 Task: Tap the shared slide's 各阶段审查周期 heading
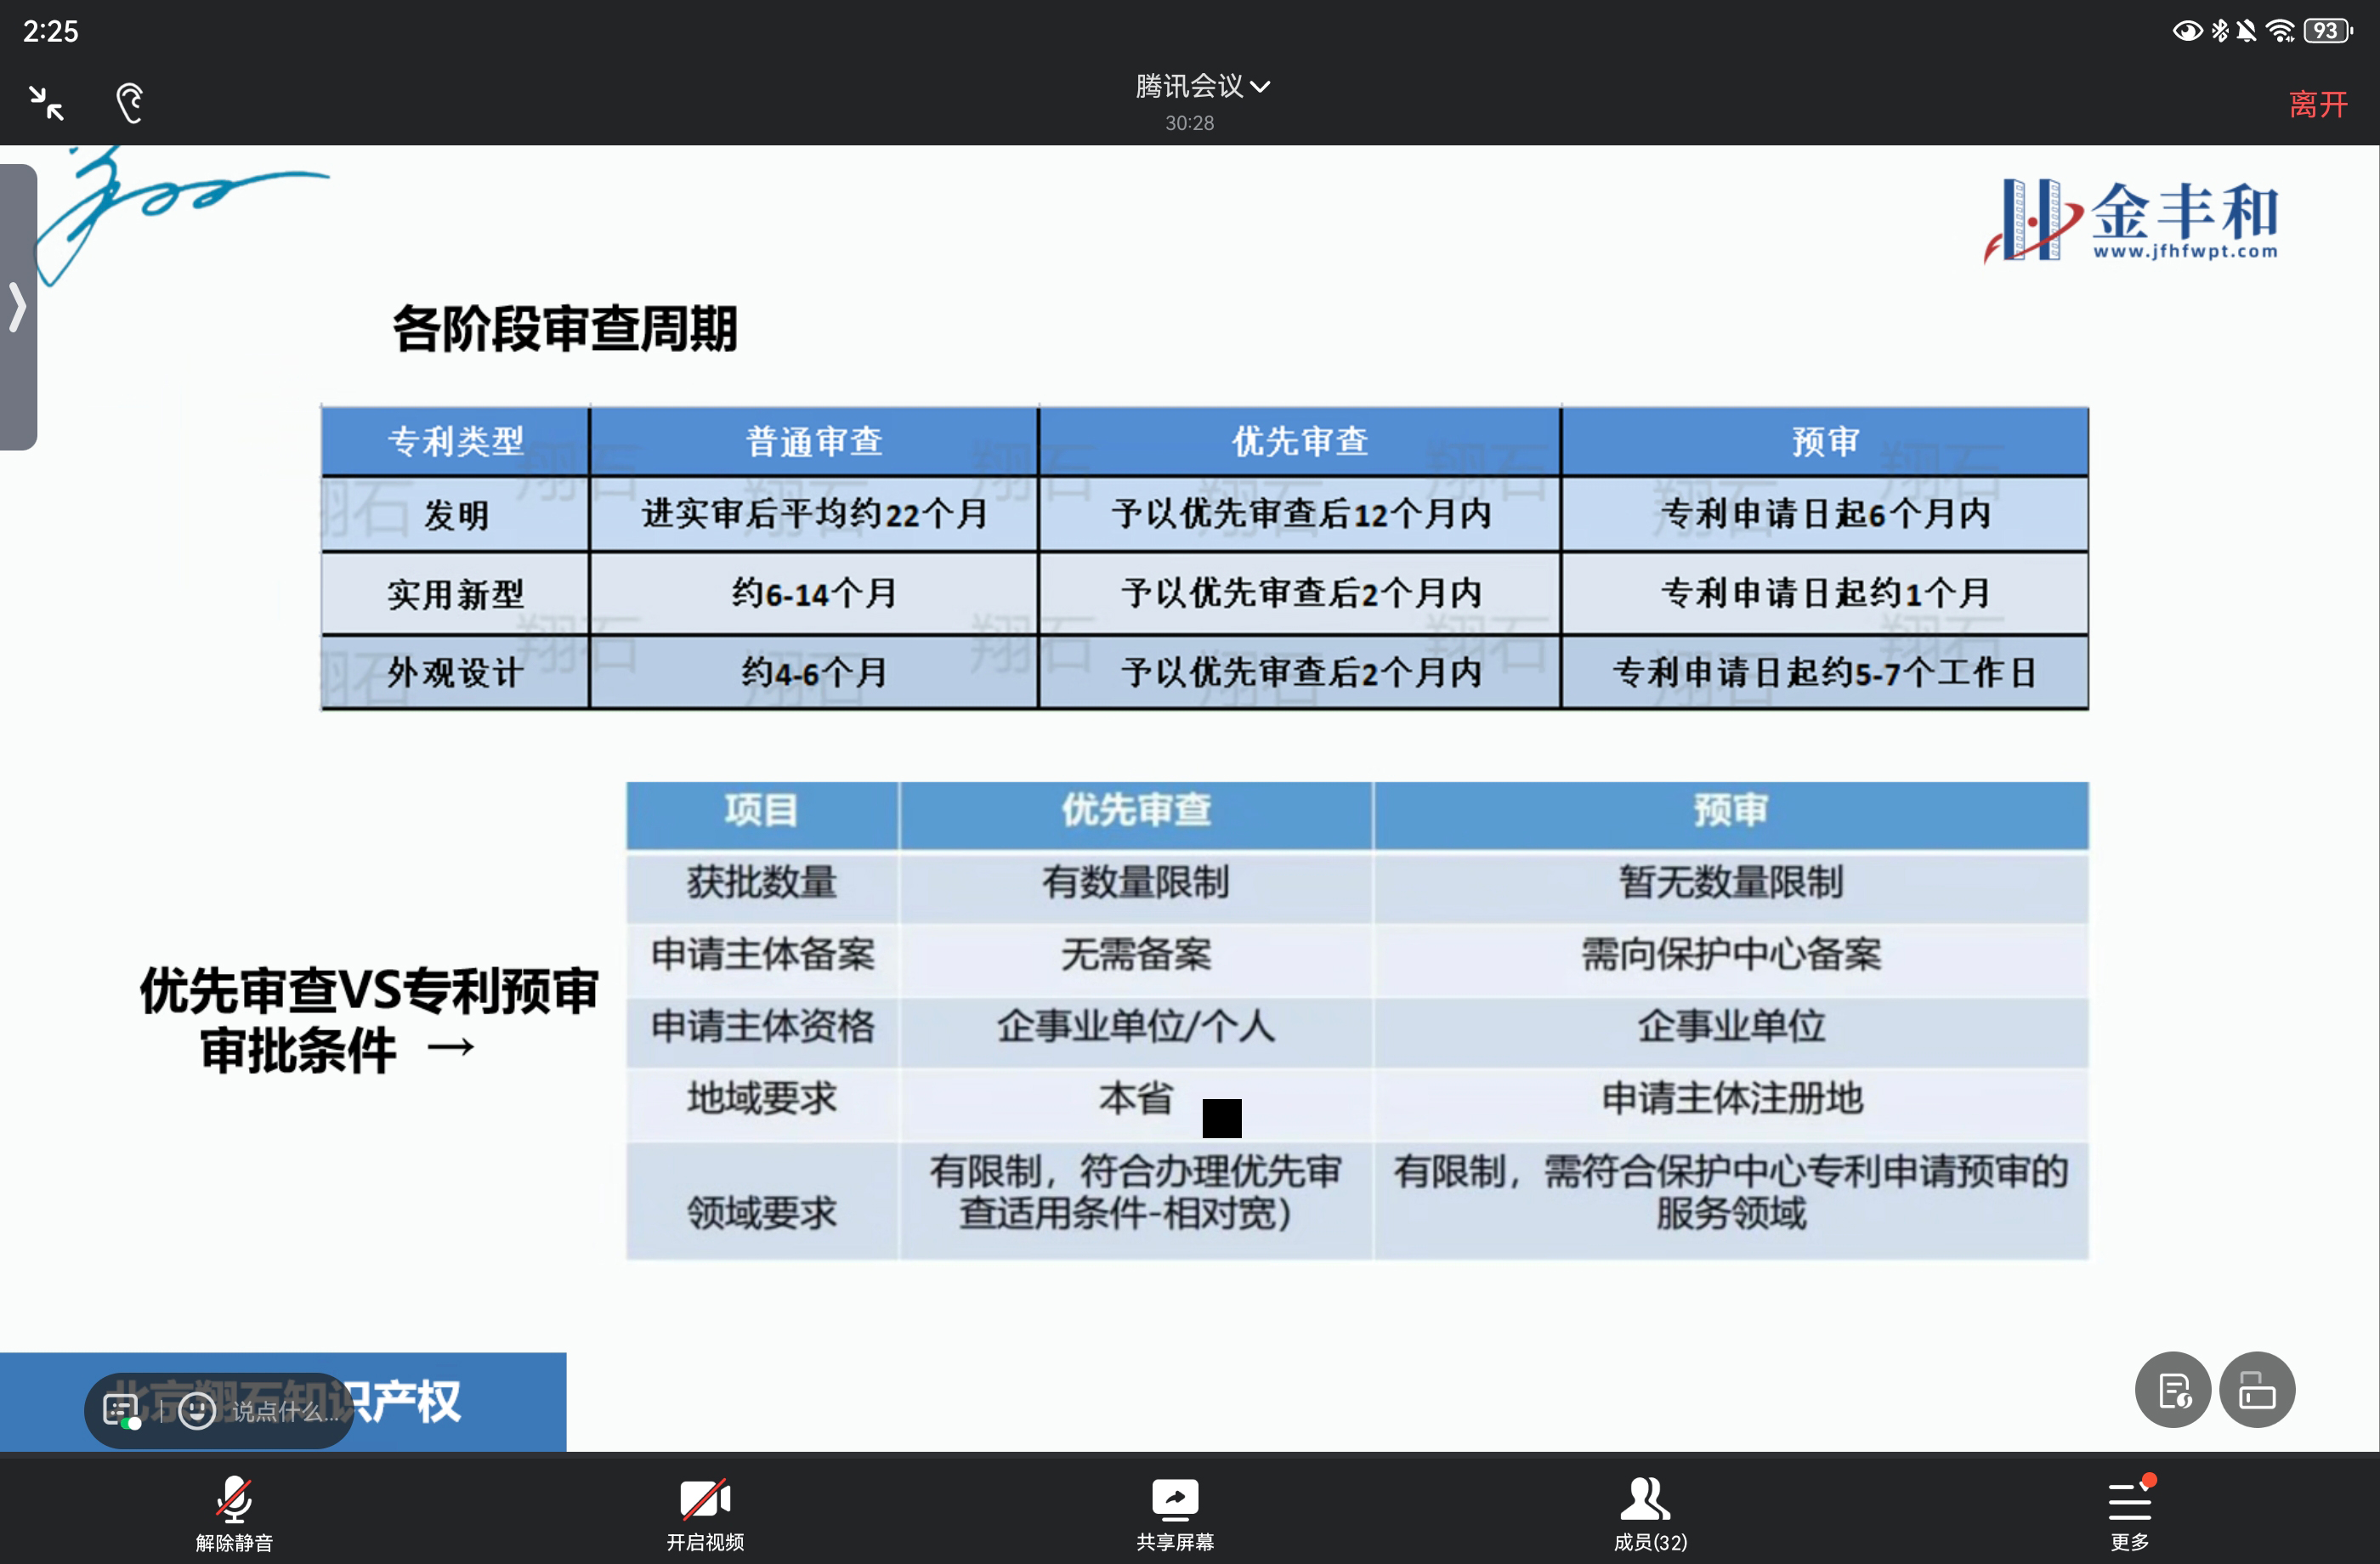pyautogui.click(x=565, y=329)
